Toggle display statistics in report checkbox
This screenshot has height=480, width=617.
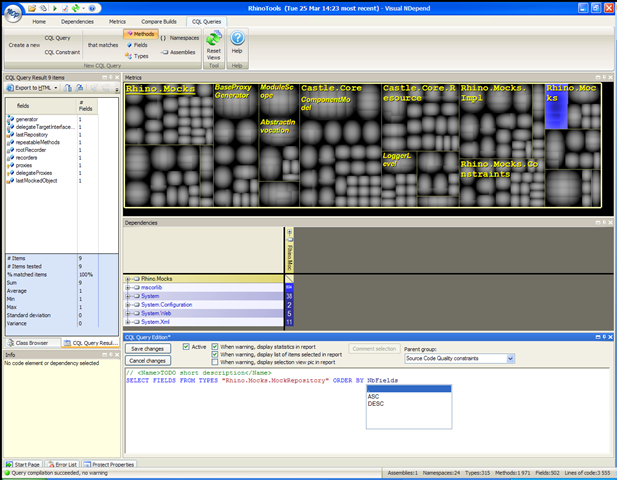click(x=215, y=347)
